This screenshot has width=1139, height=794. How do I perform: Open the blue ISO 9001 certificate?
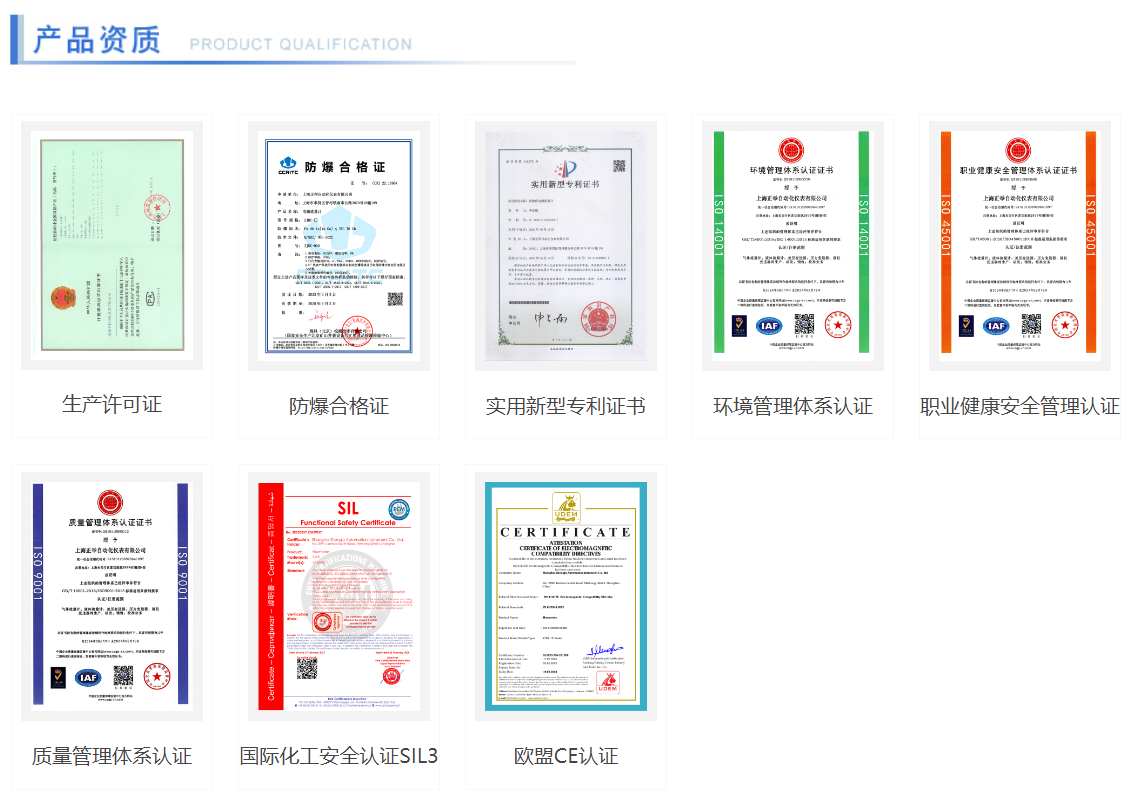(x=112, y=596)
